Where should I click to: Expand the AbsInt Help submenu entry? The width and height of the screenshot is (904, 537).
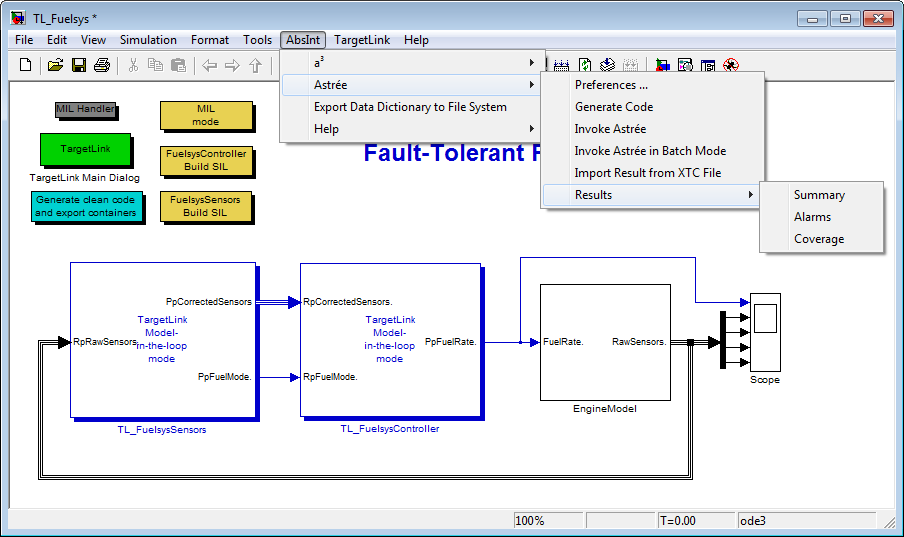point(412,129)
